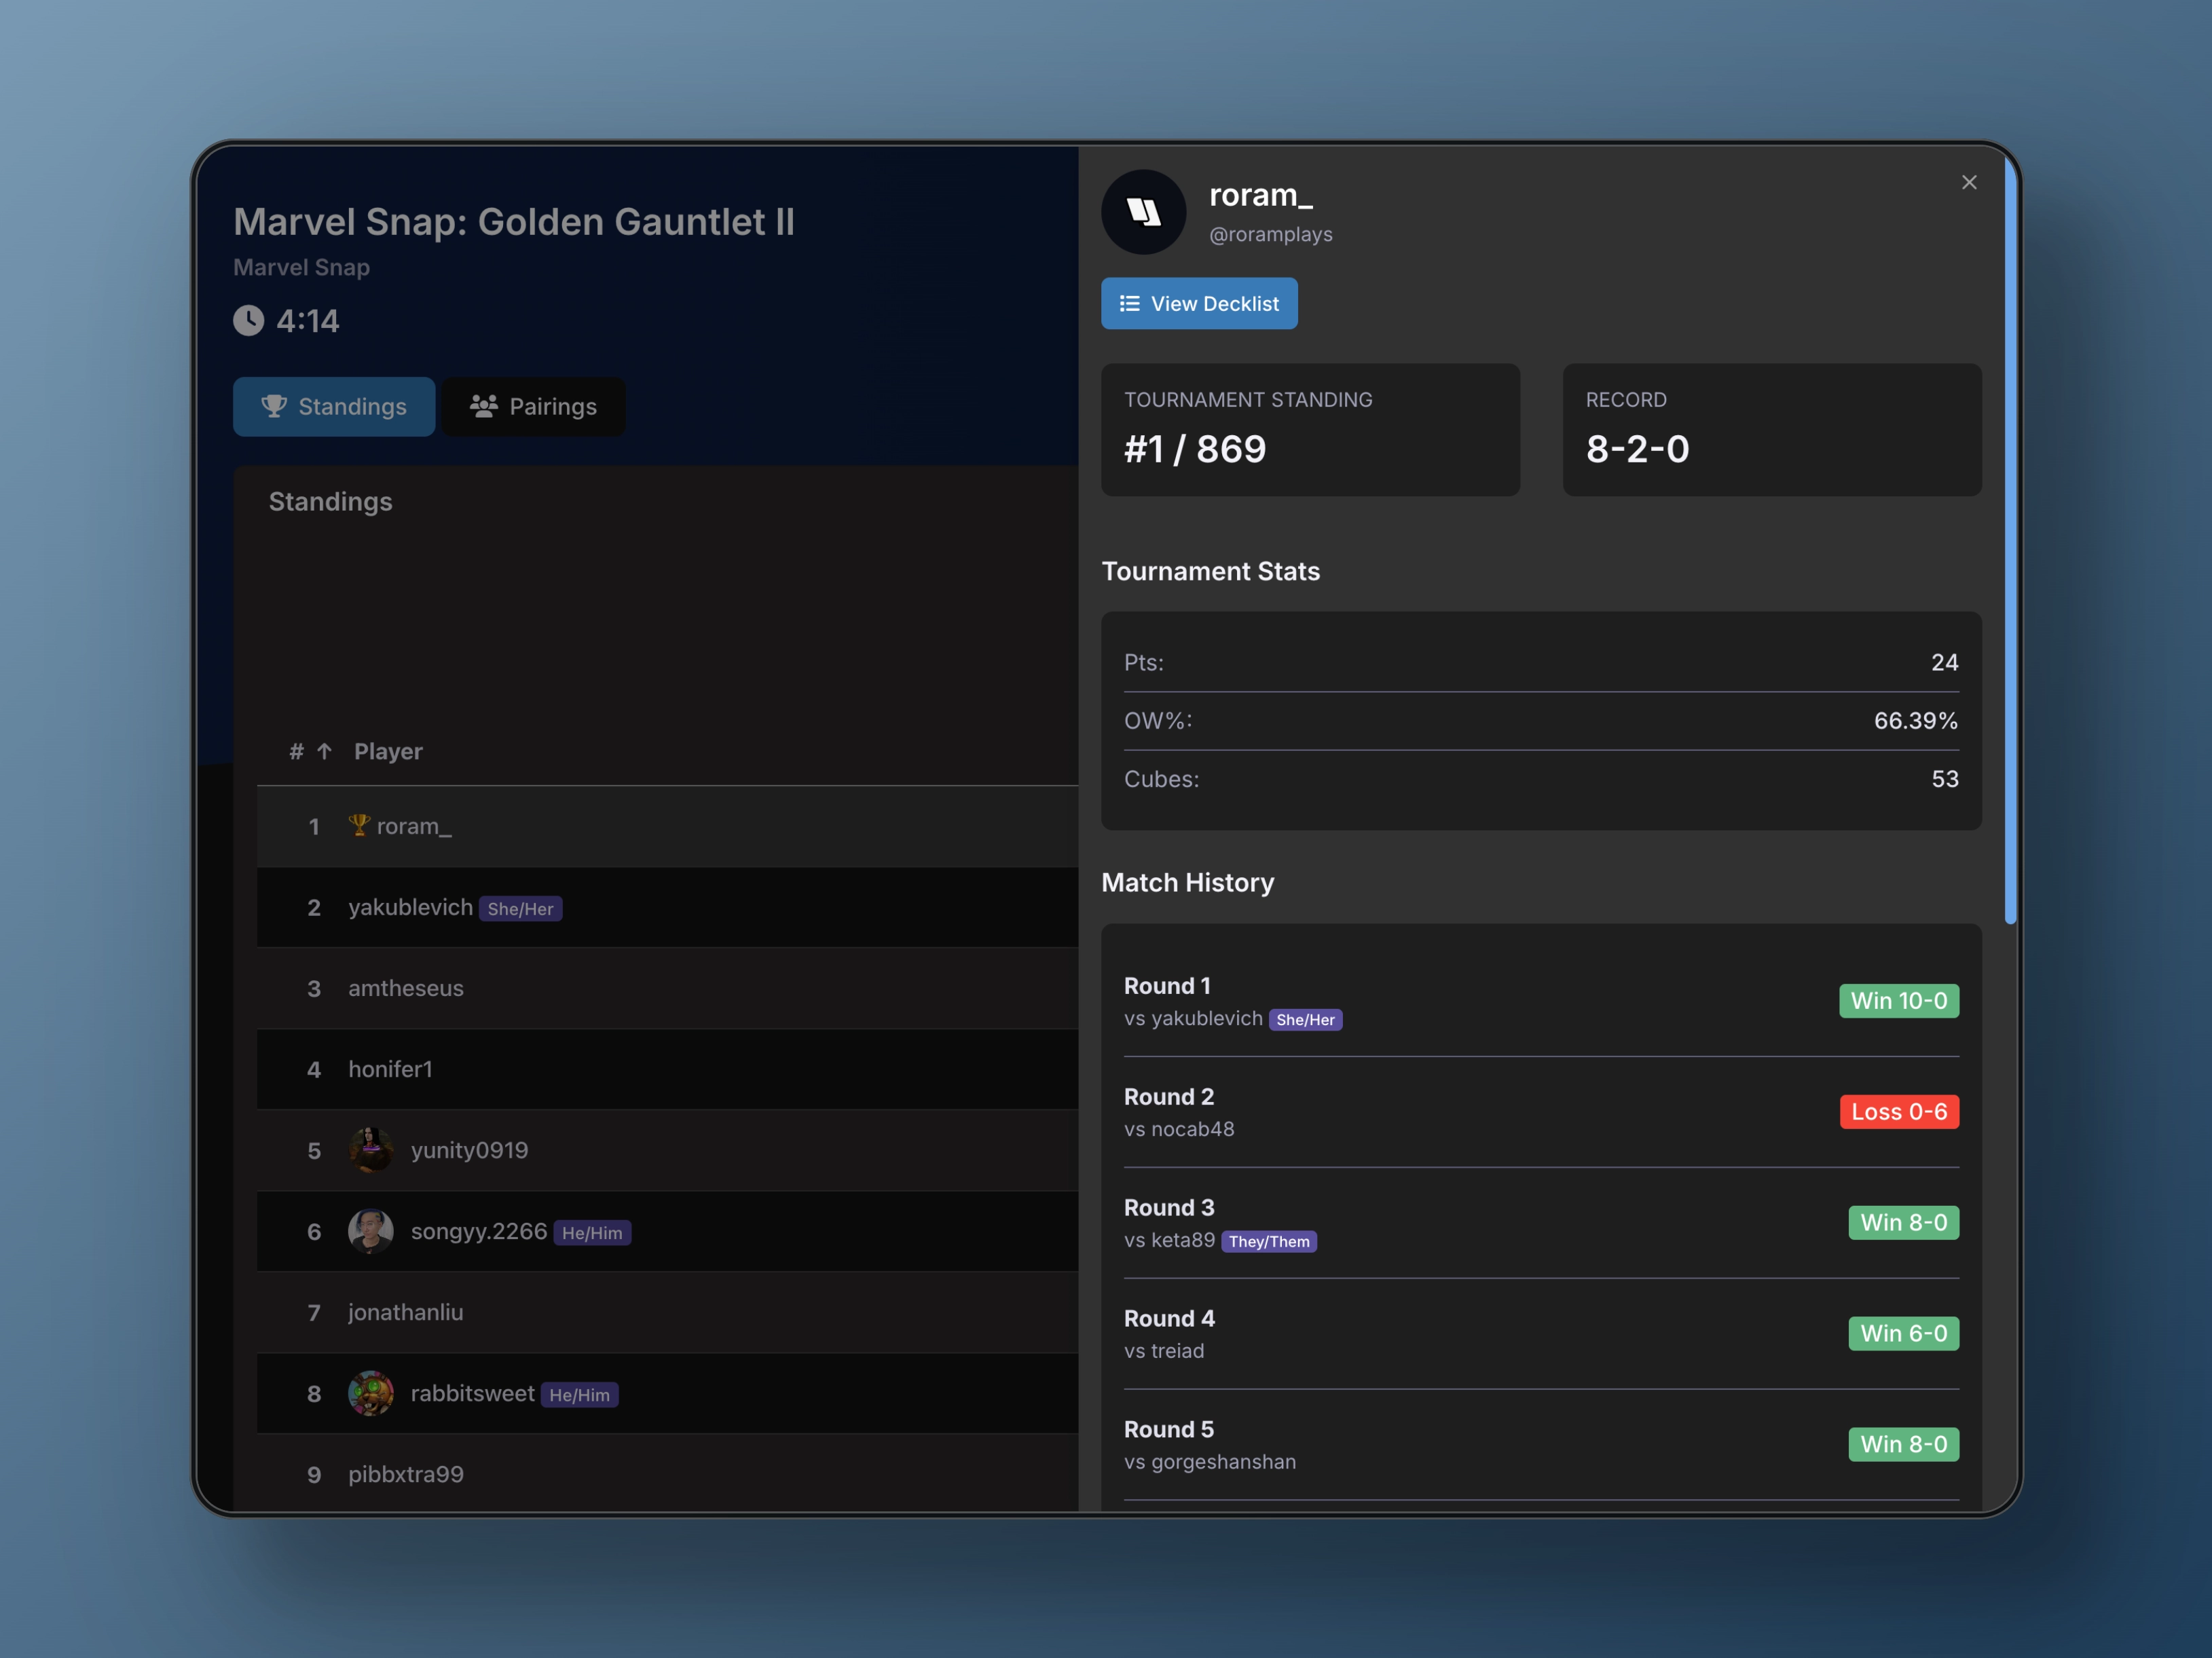
Task: Click the She/Her tag beside yakublevich in standings
Action: [520, 909]
